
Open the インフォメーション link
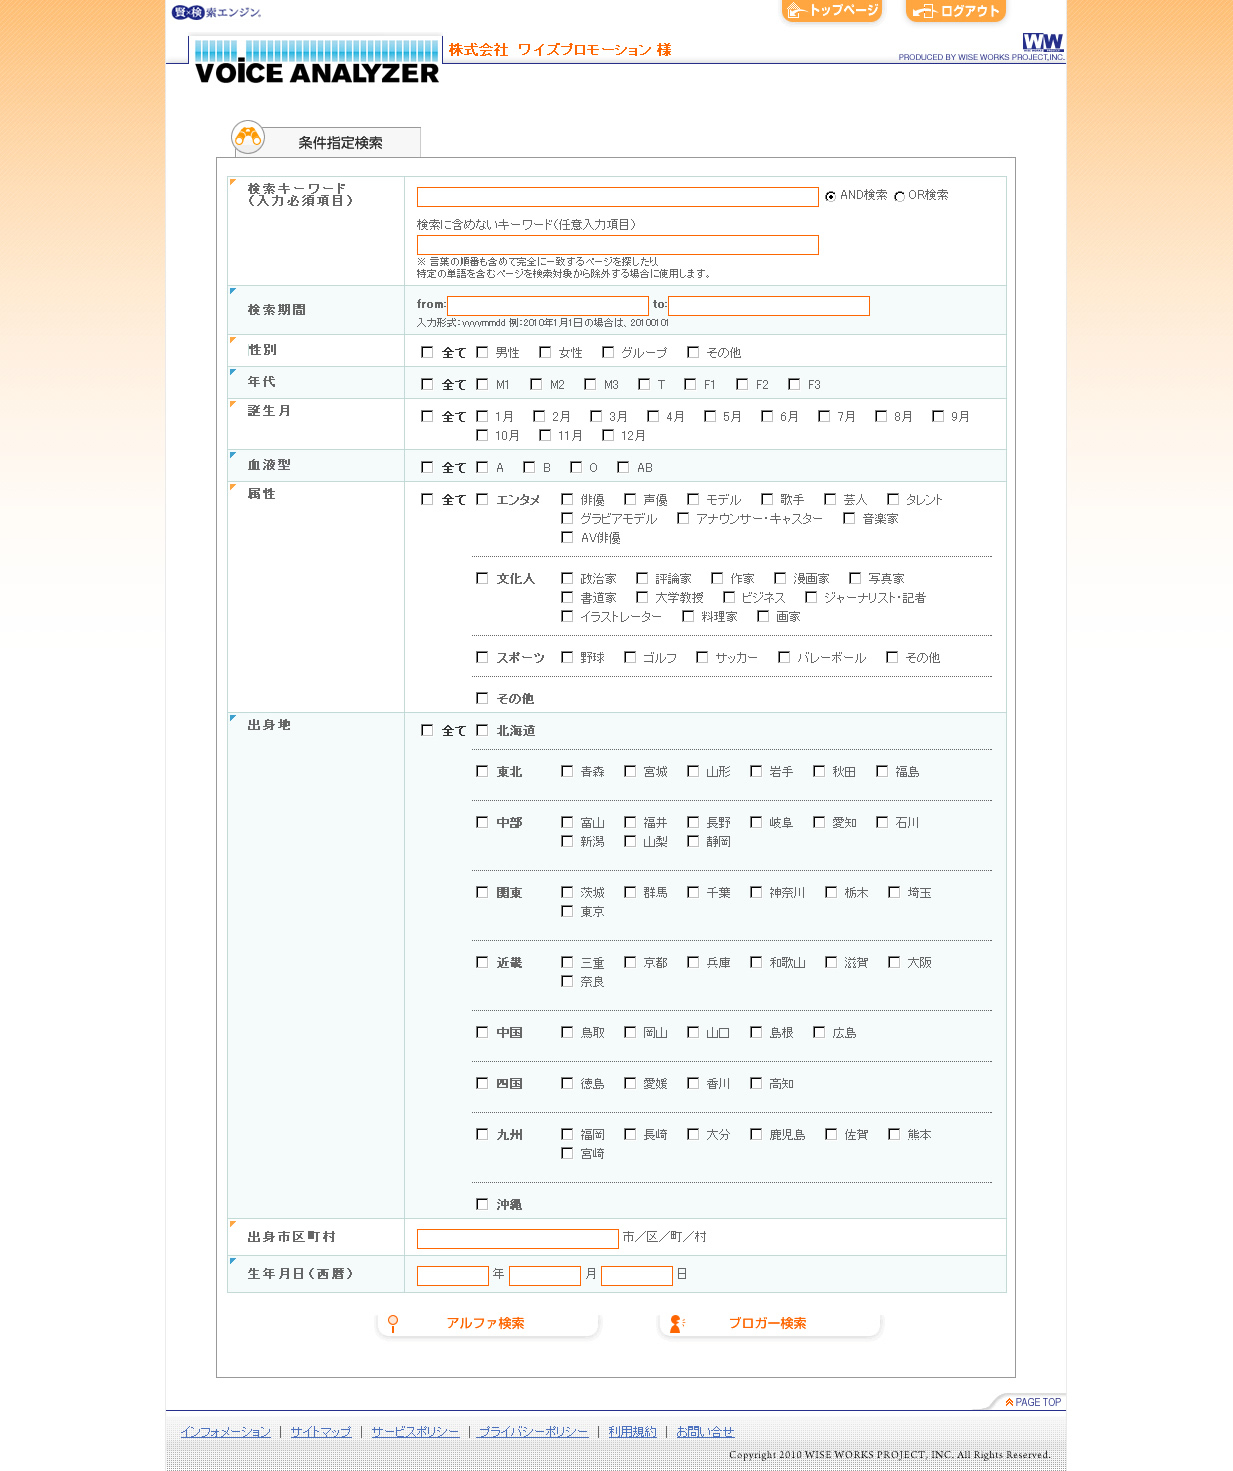tap(226, 1432)
